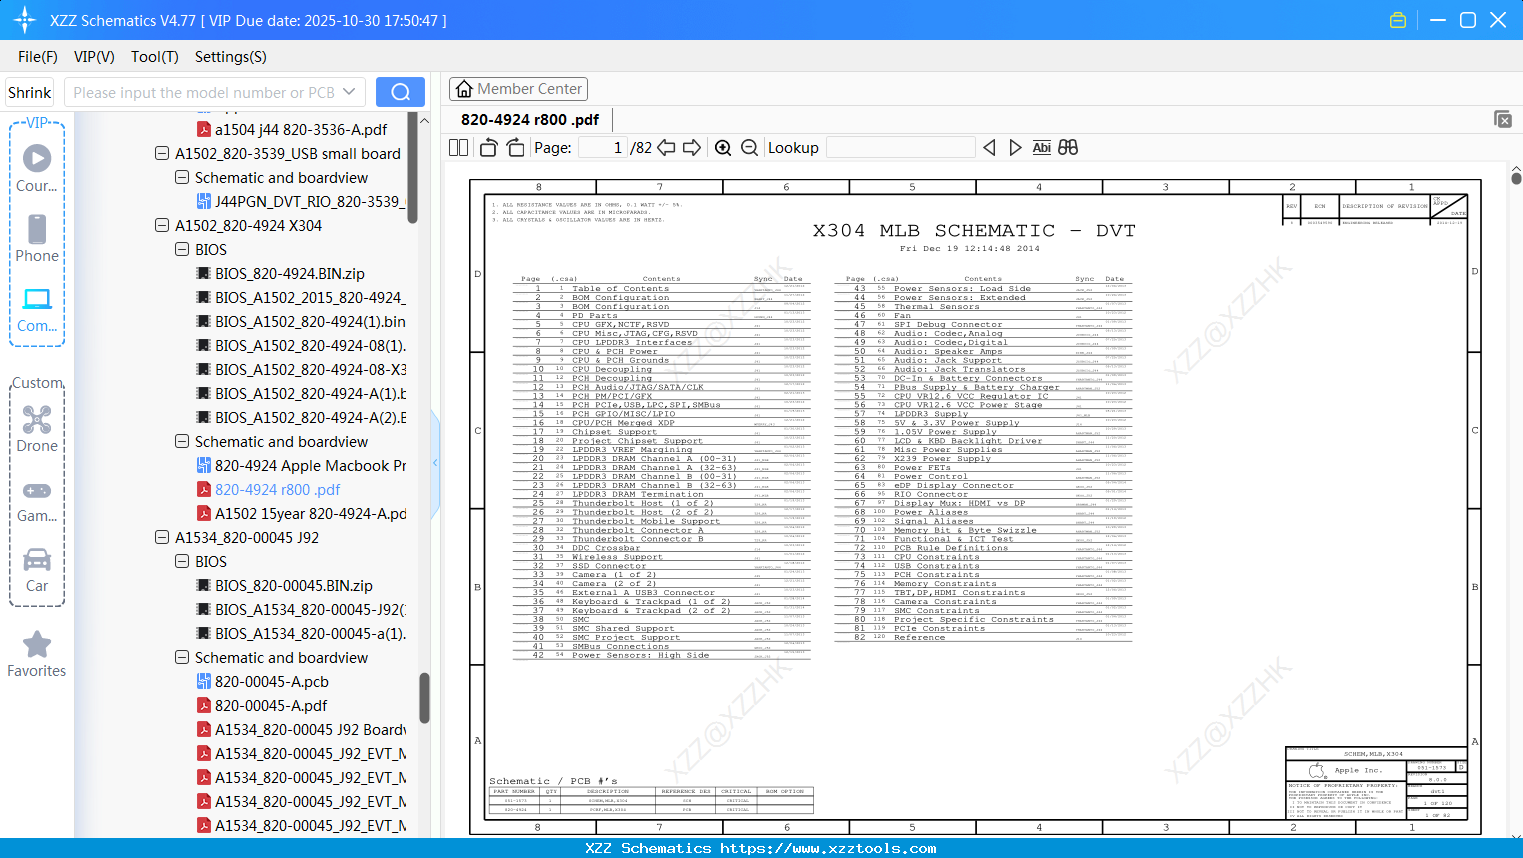Open the Drone category
The width and height of the screenshot is (1523, 858).
pos(37,429)
